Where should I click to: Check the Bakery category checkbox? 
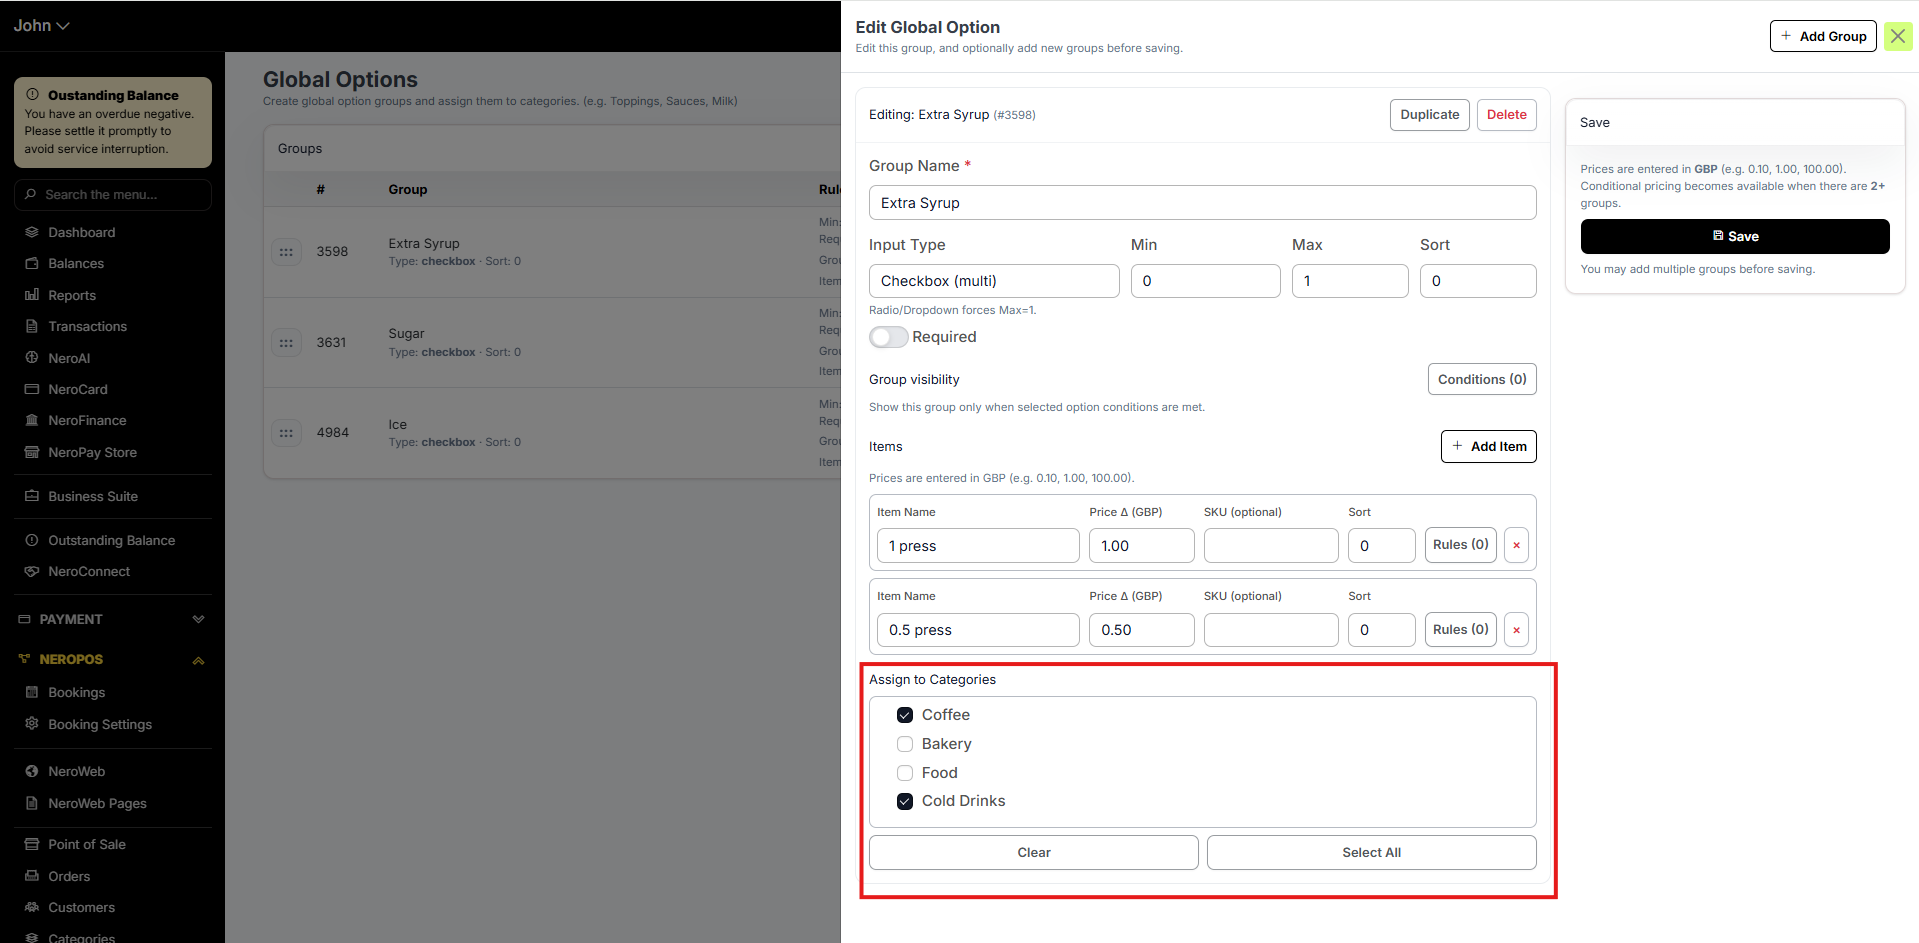click(x=905, y=744)
